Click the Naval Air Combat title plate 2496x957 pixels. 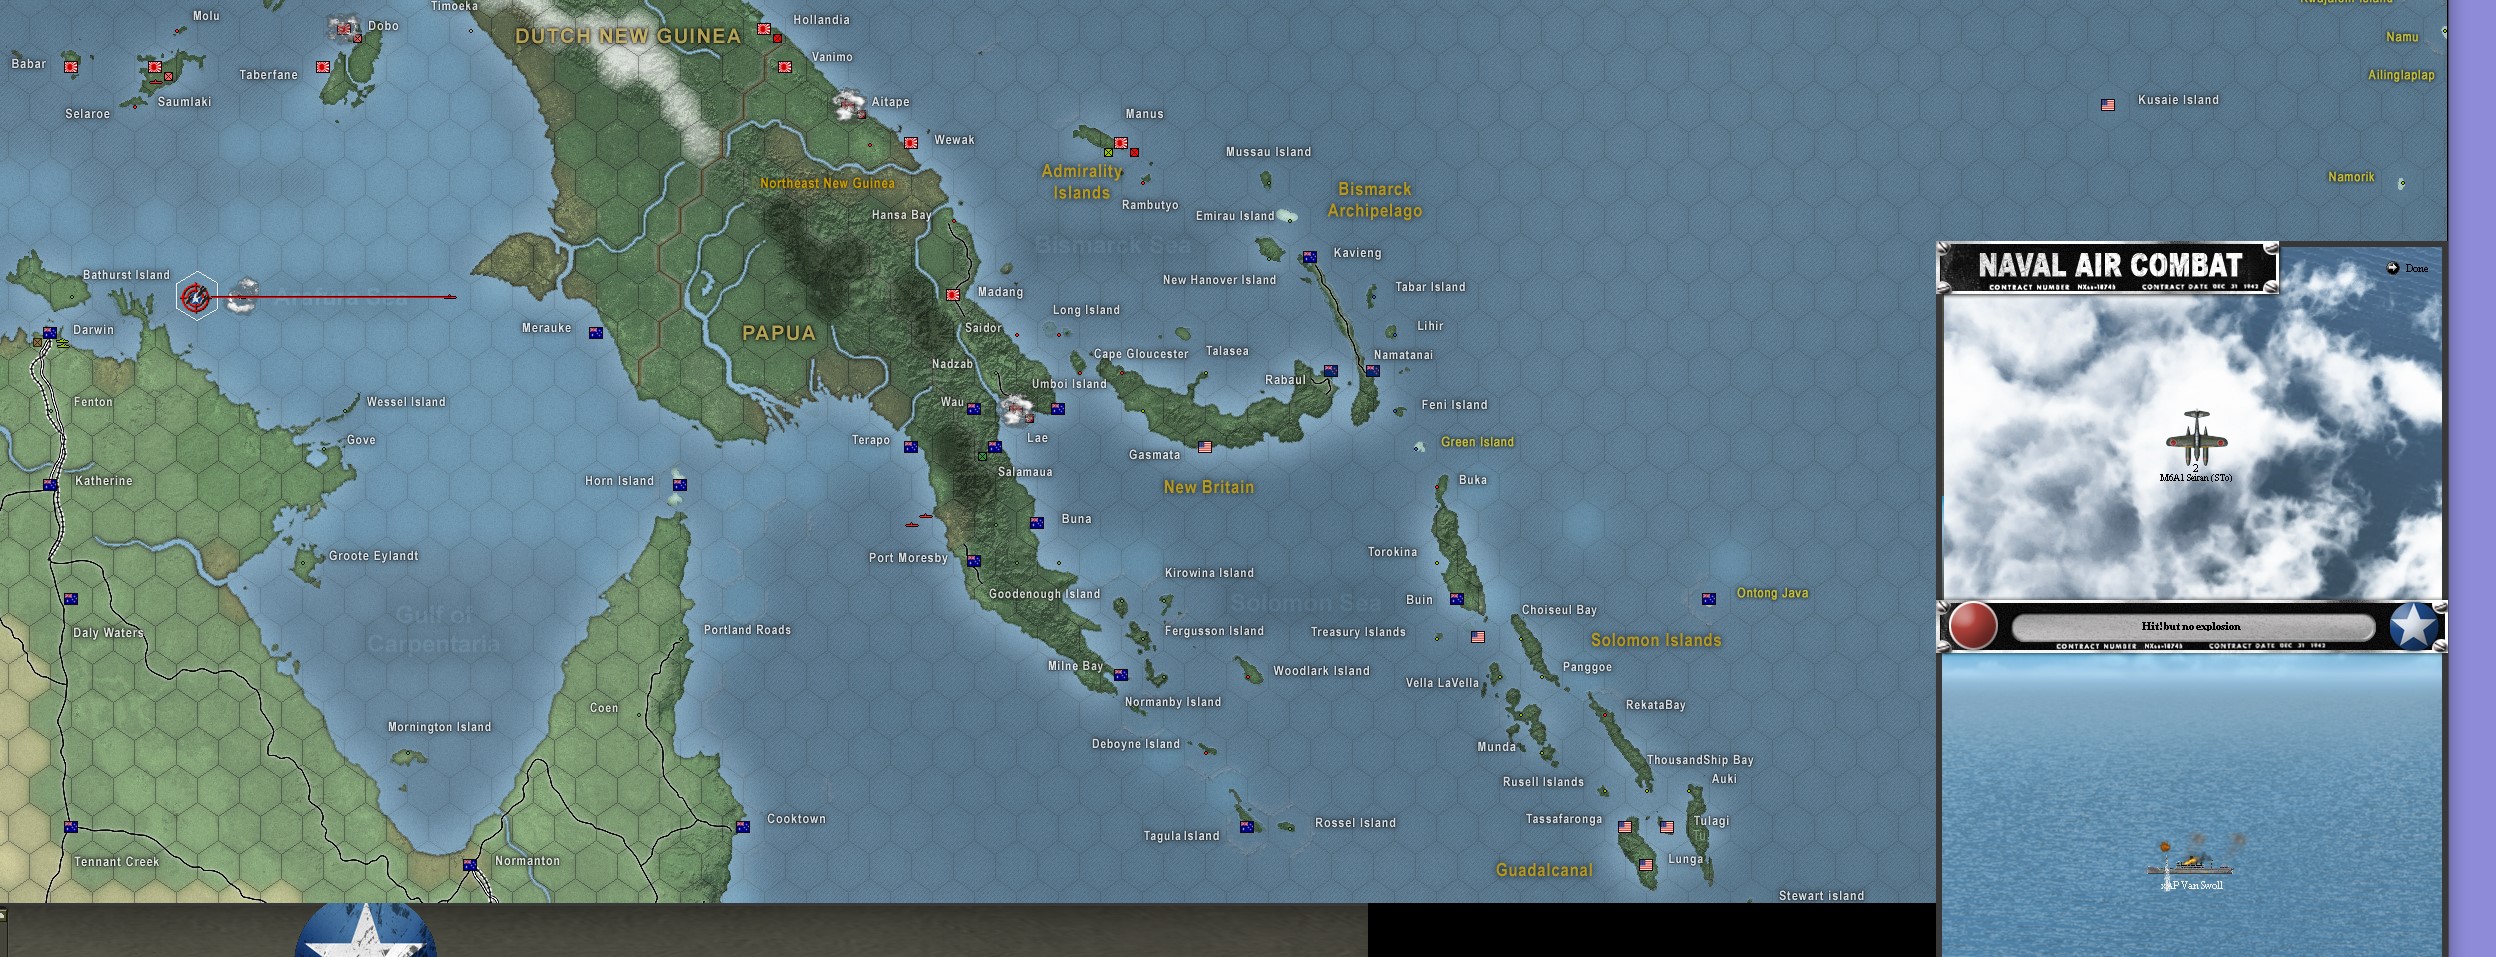click(x=2108, y=267)
